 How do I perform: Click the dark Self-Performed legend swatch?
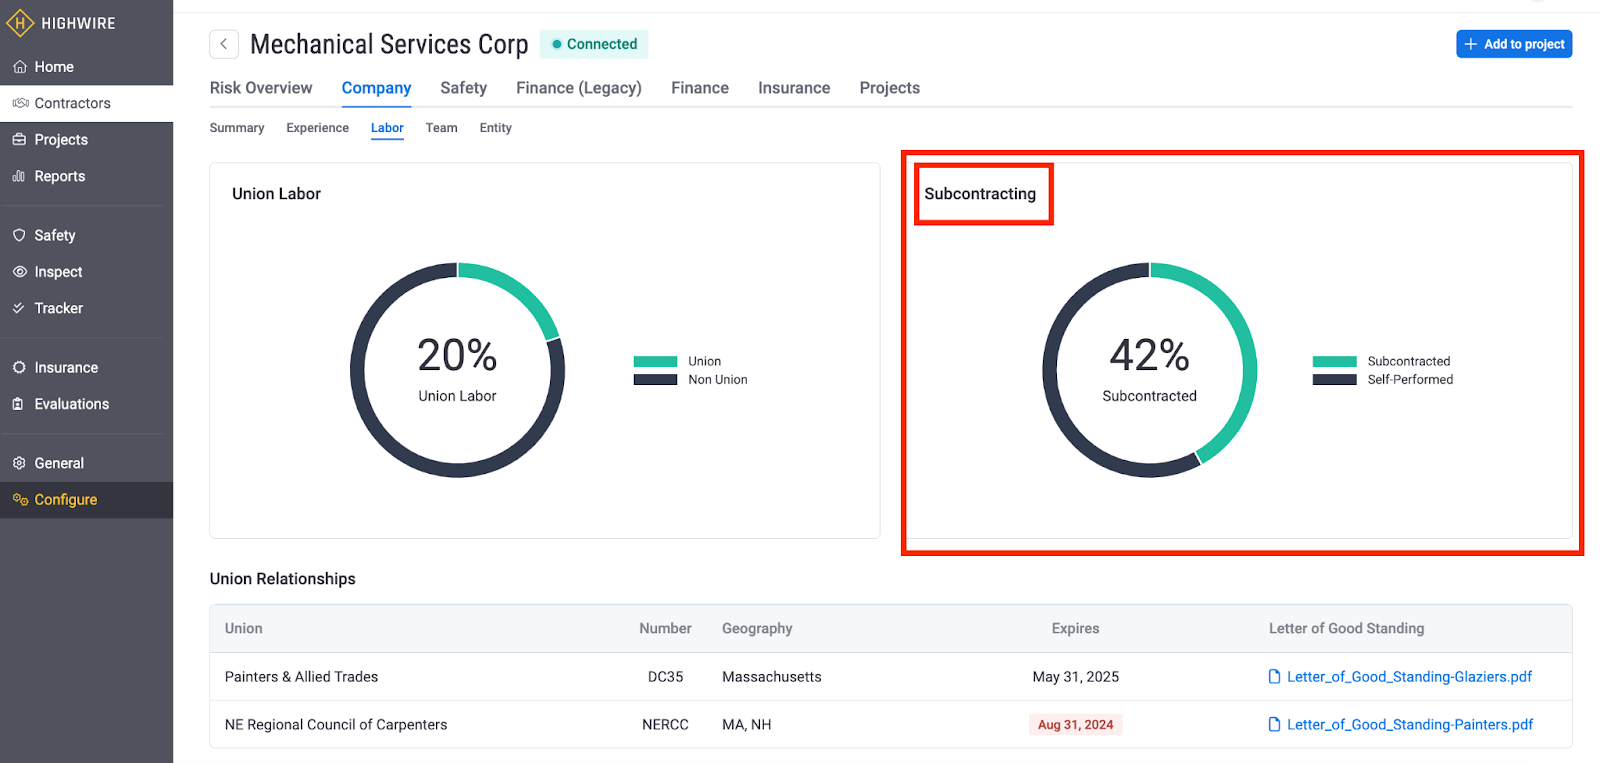[x=1334, y=380]
